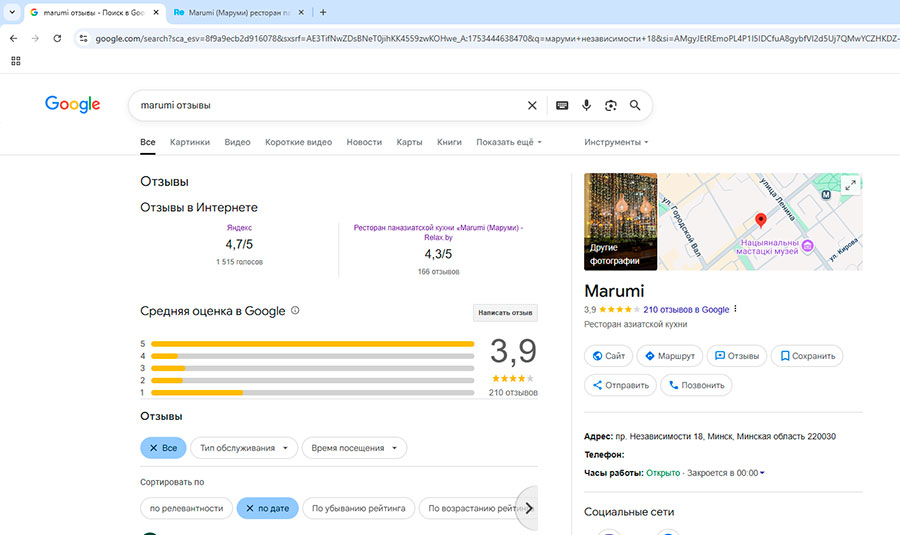Image resolution: width=900 pixels, height=535 pixels.
Task: Open '210 отзывов в Google' link
Action: coord(686,310)
